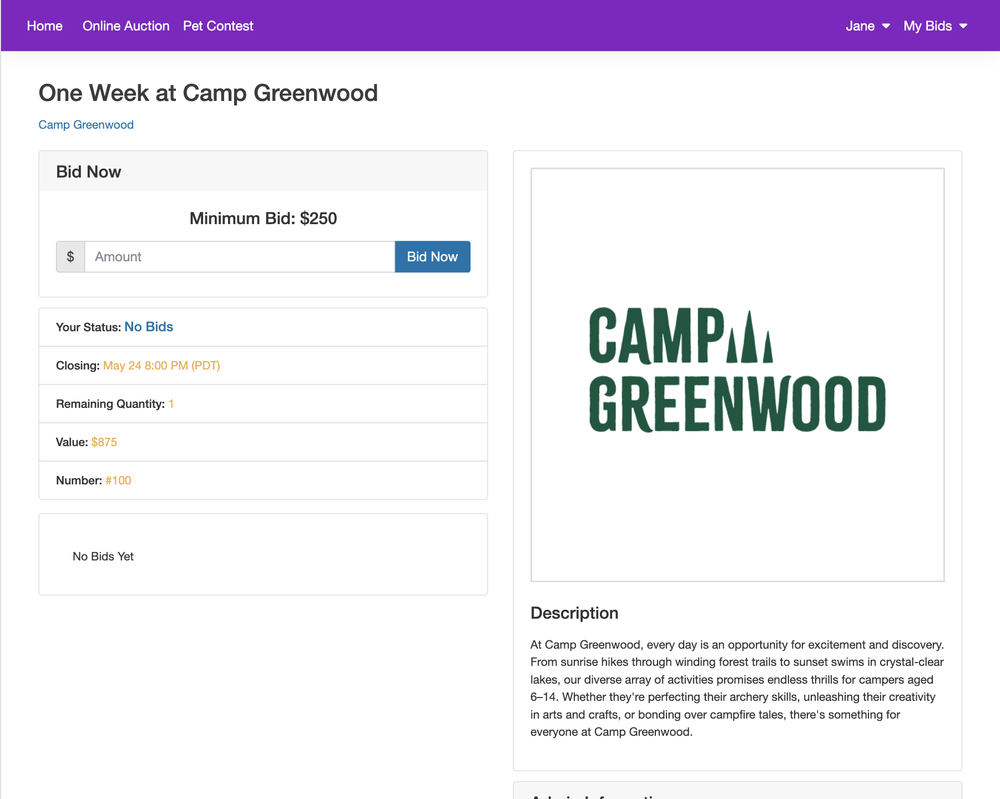Expand the My Bids dropdown
Image resolution: width=1000 pixels, height=799 pixels.
[x=935, y=26]
